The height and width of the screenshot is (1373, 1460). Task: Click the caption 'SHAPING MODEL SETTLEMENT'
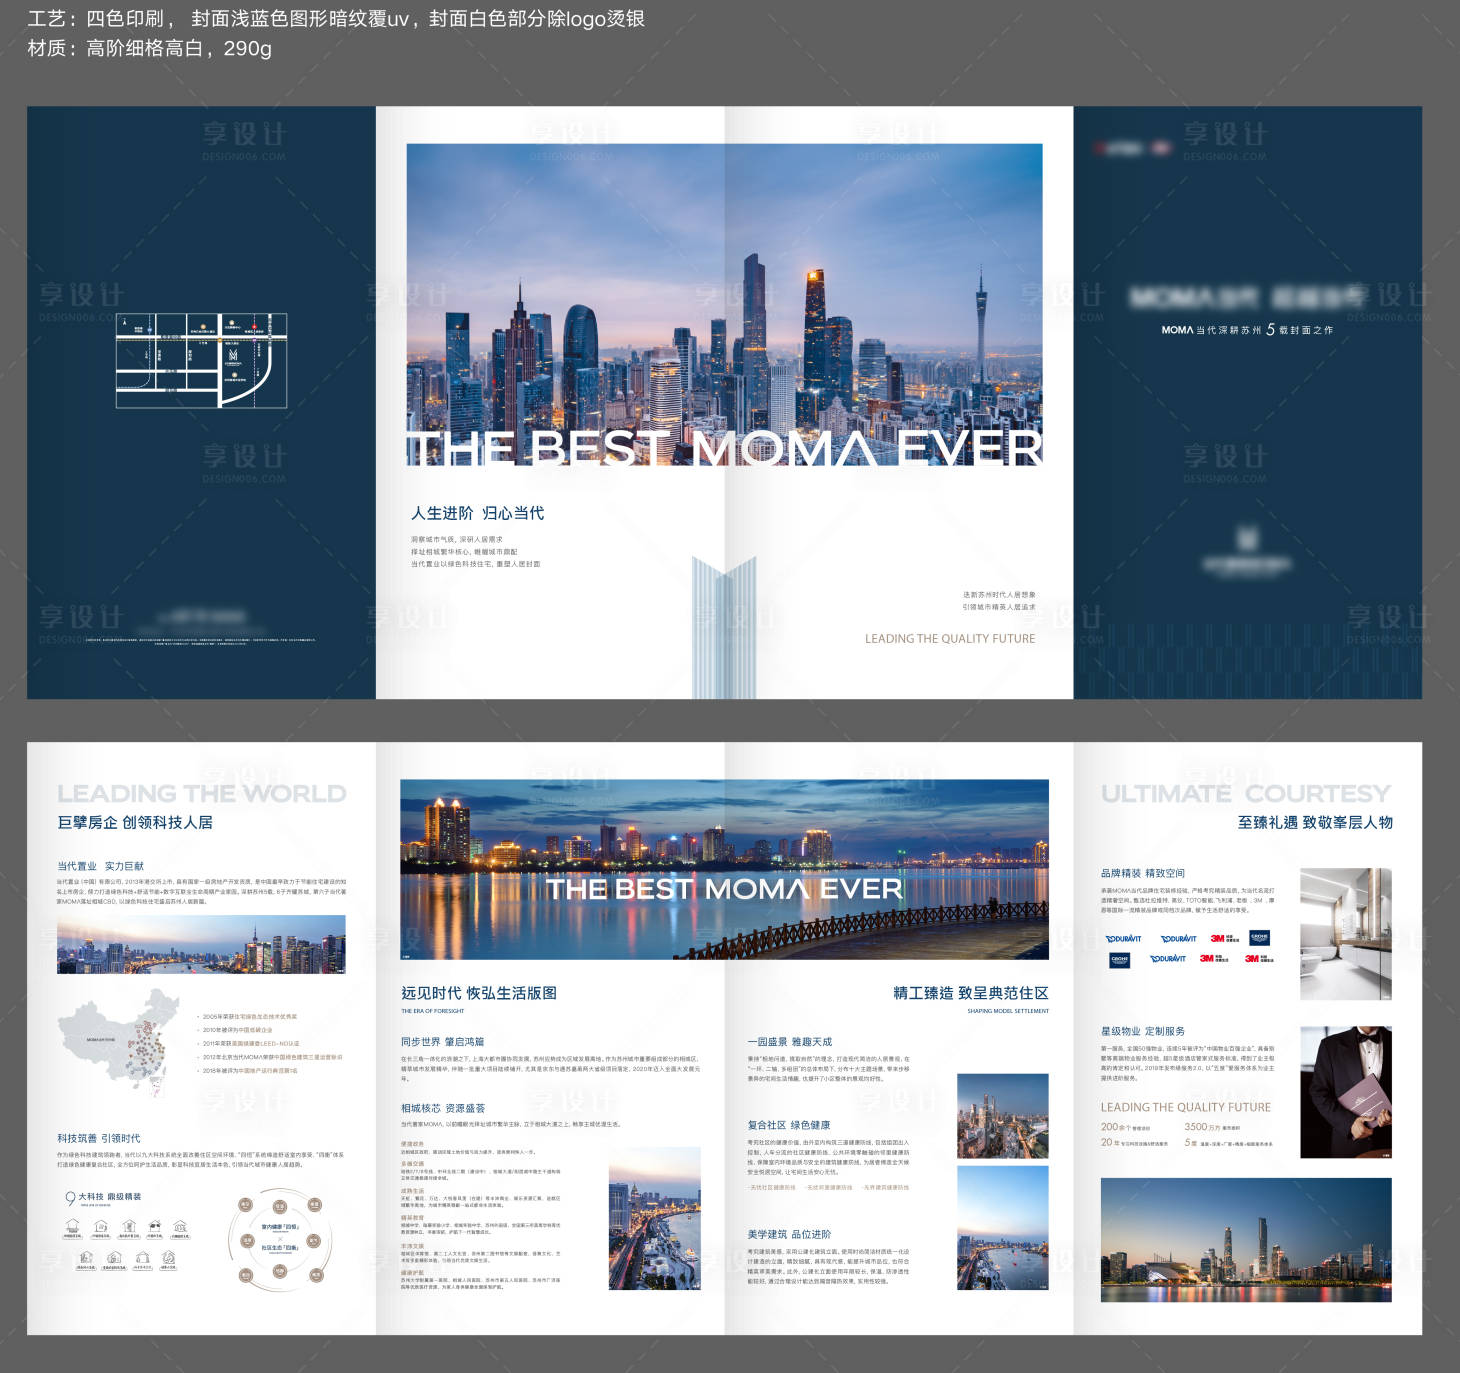tap(1008, 1011)
